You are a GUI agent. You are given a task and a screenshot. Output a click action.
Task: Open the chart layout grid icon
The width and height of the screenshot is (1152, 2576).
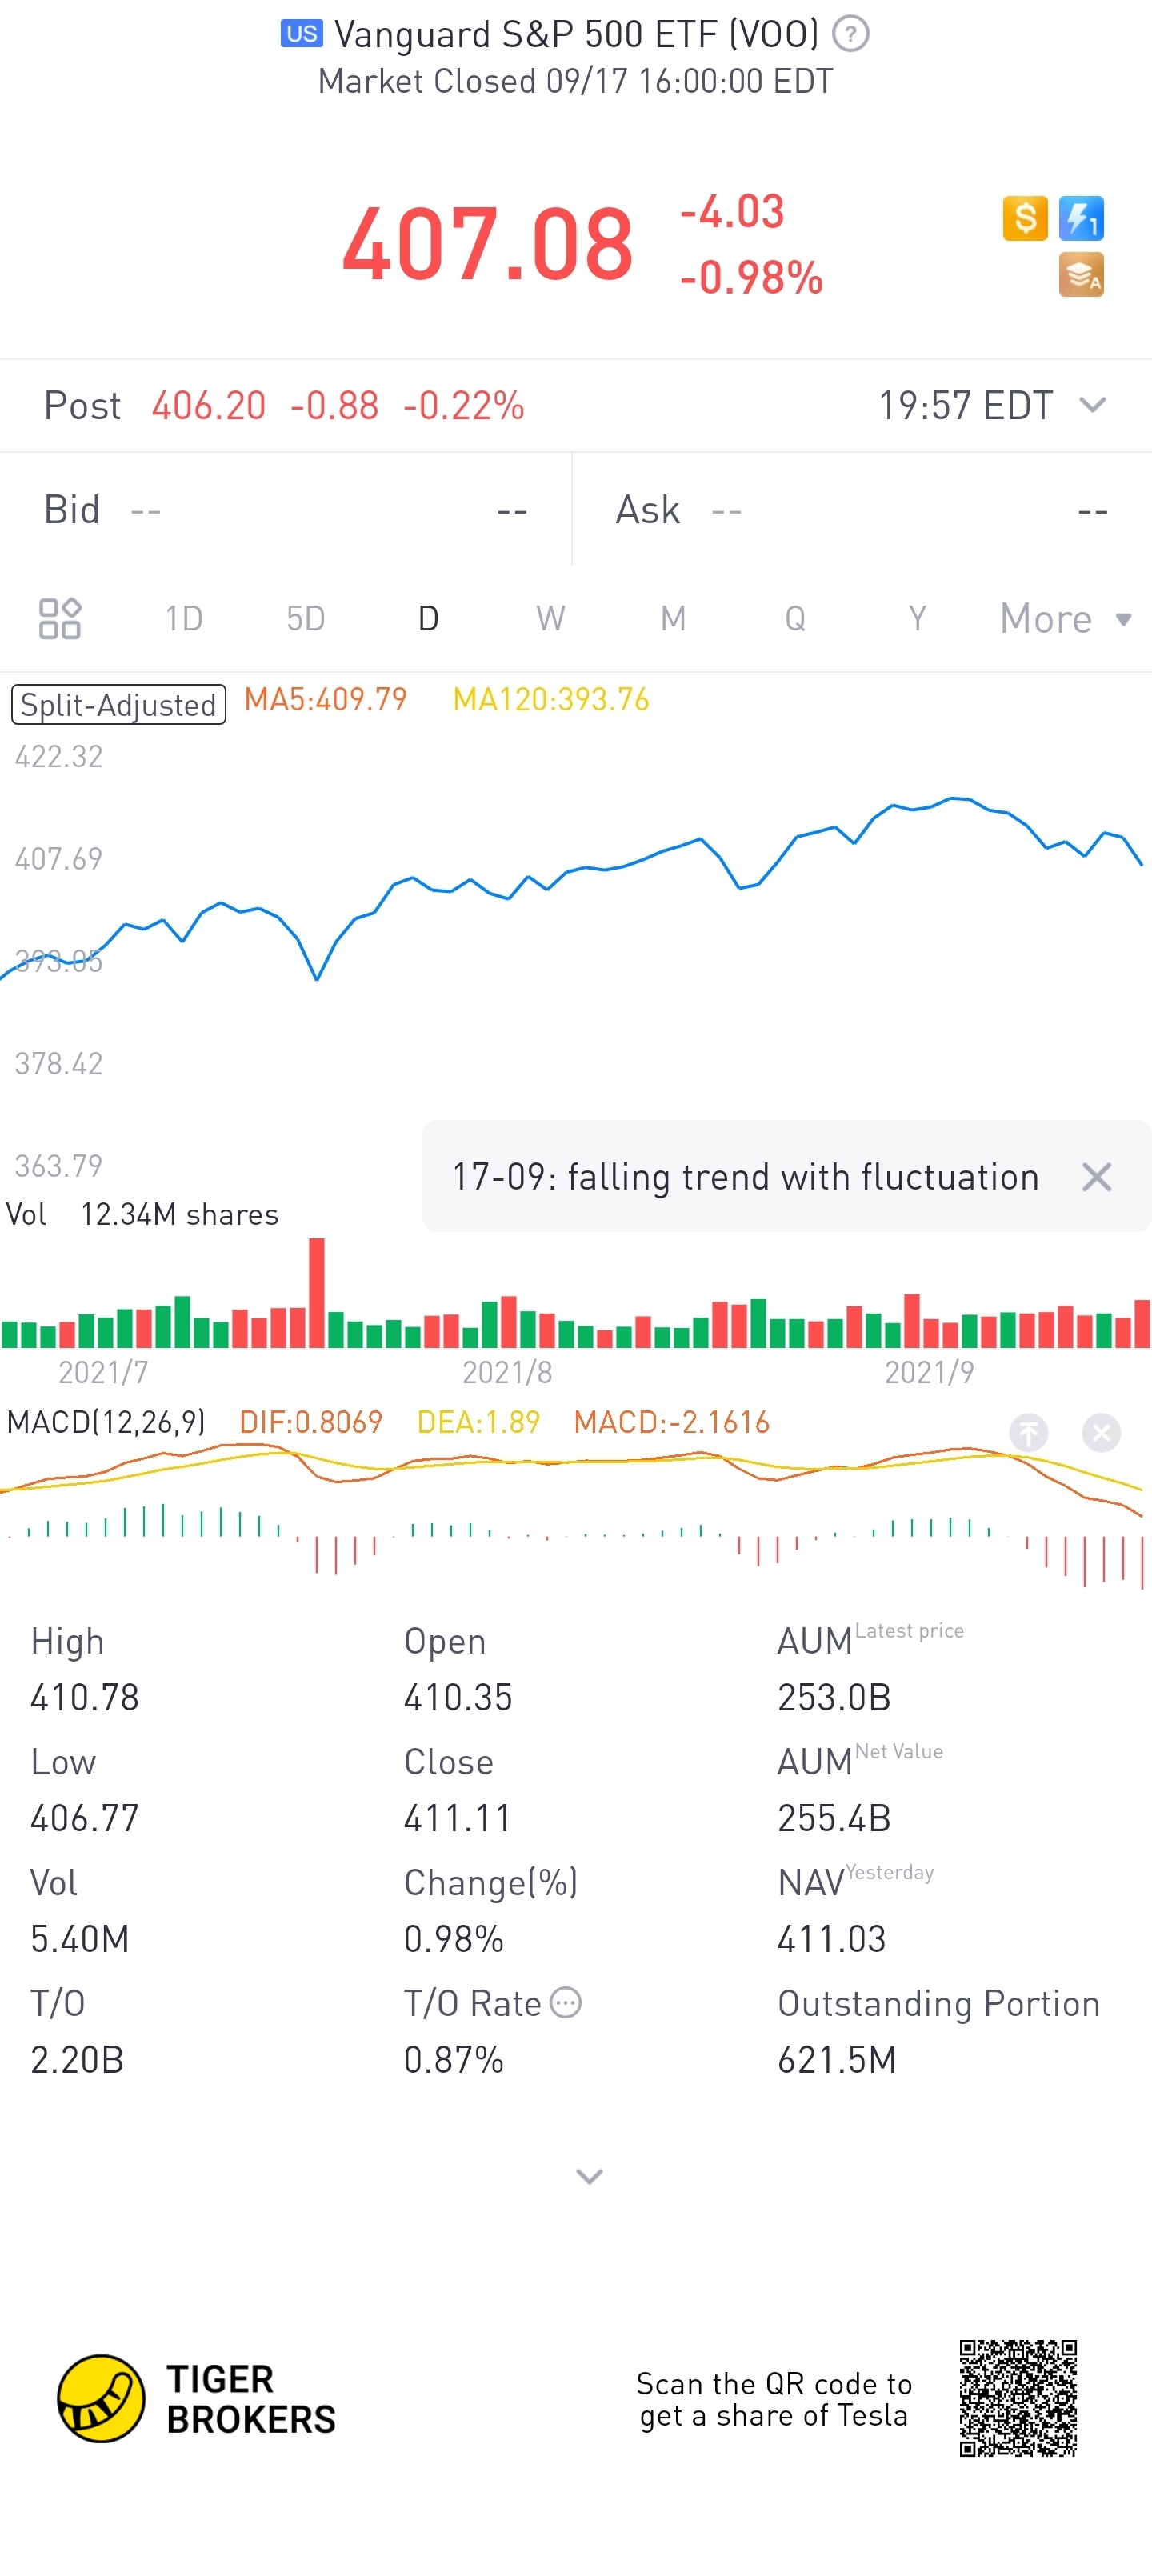[x=60, y=618]
